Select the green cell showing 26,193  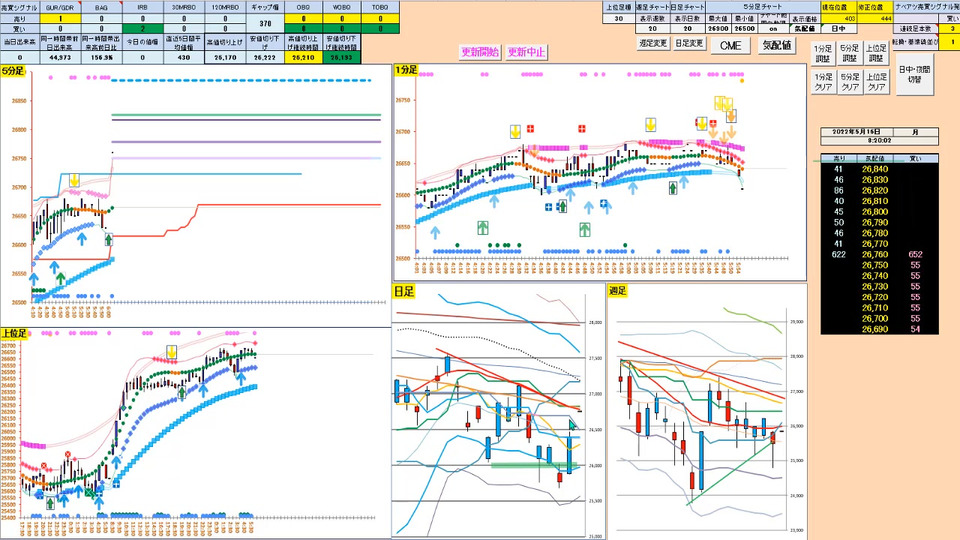(342, 58)
